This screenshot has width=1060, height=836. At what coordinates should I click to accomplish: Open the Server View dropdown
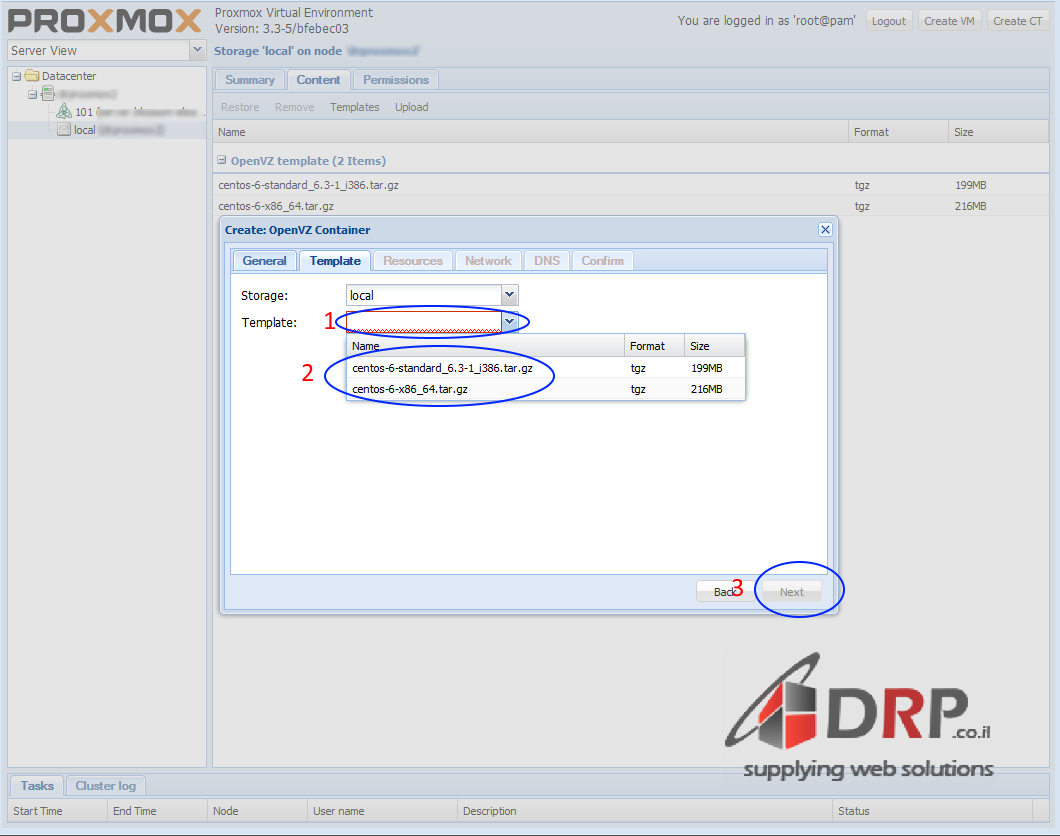(x=197, y=50)
